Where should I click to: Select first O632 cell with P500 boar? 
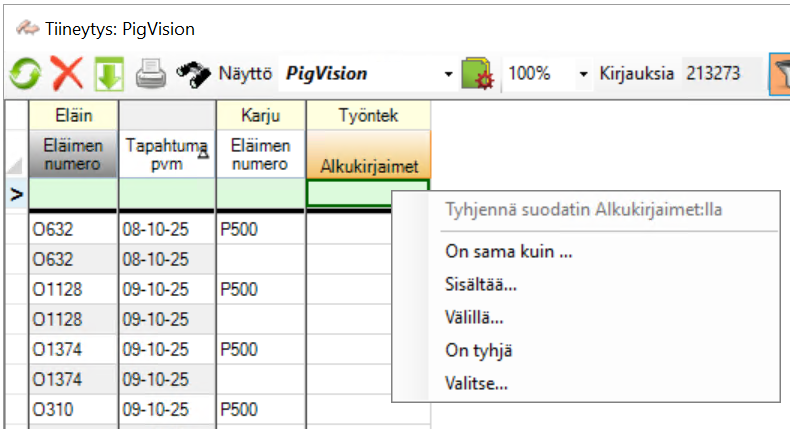(74, 229)
